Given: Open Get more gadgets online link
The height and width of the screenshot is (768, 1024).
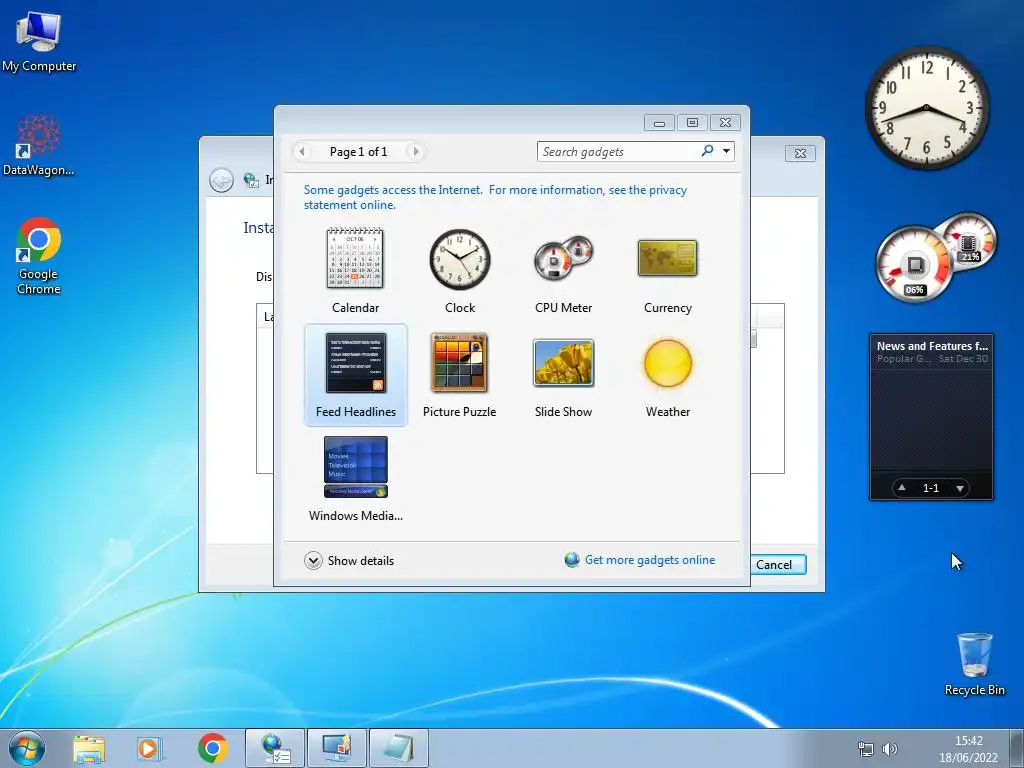Looking at the screenshot, I should (x=650, y=560).
